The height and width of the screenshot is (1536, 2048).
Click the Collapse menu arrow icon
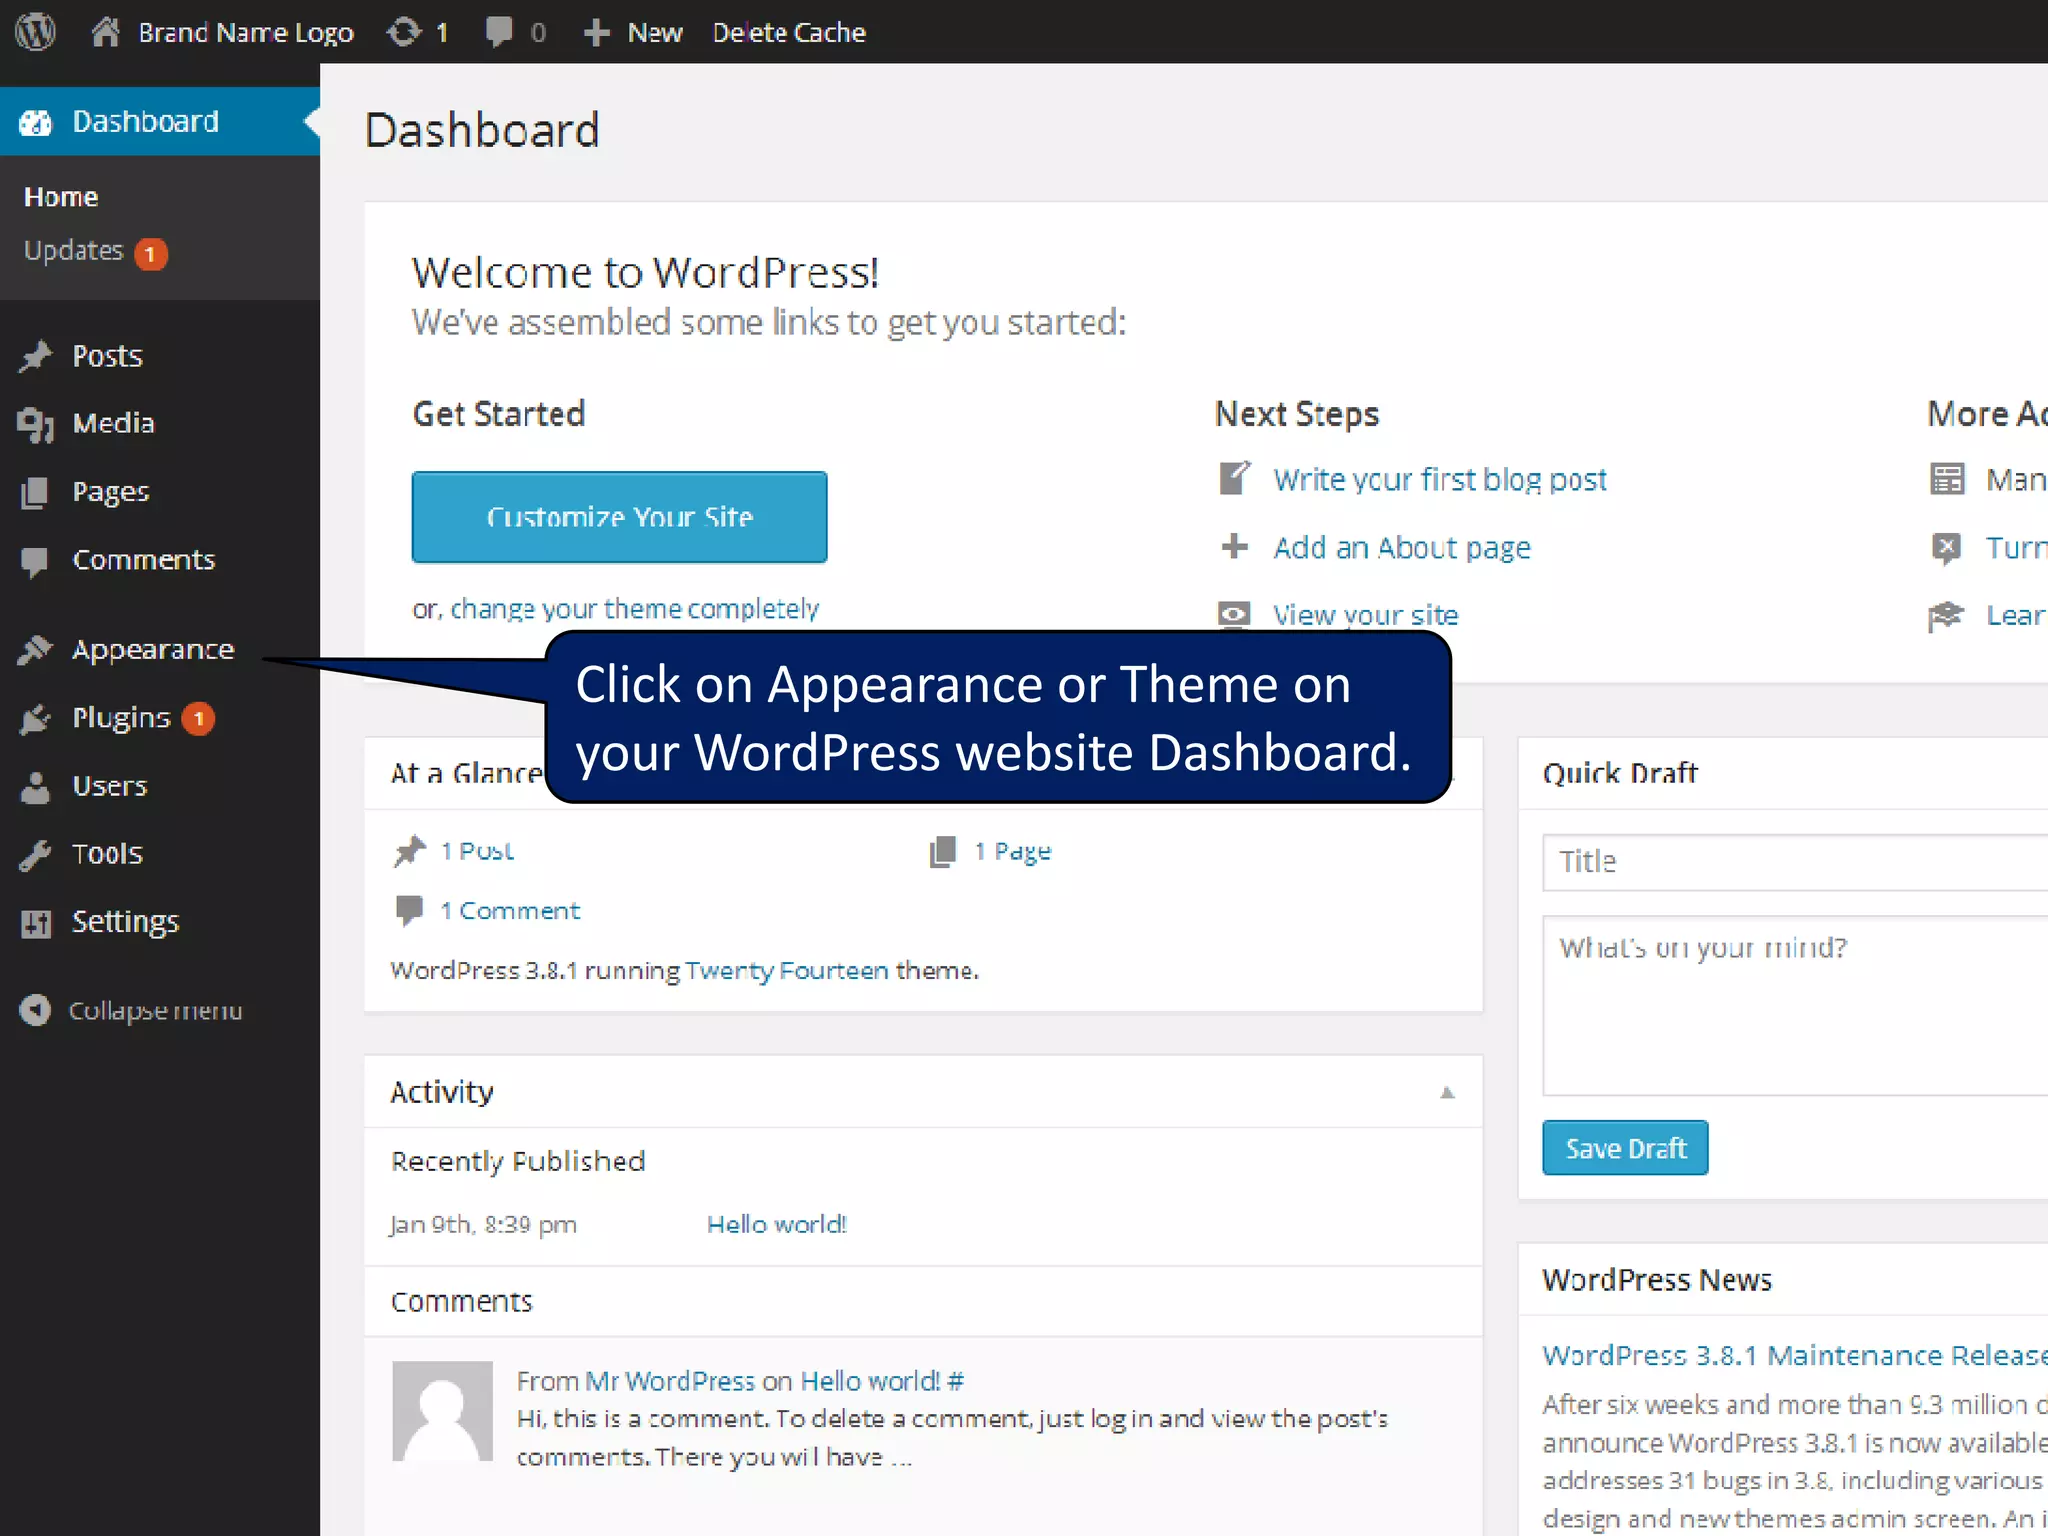click(35, 1010)
